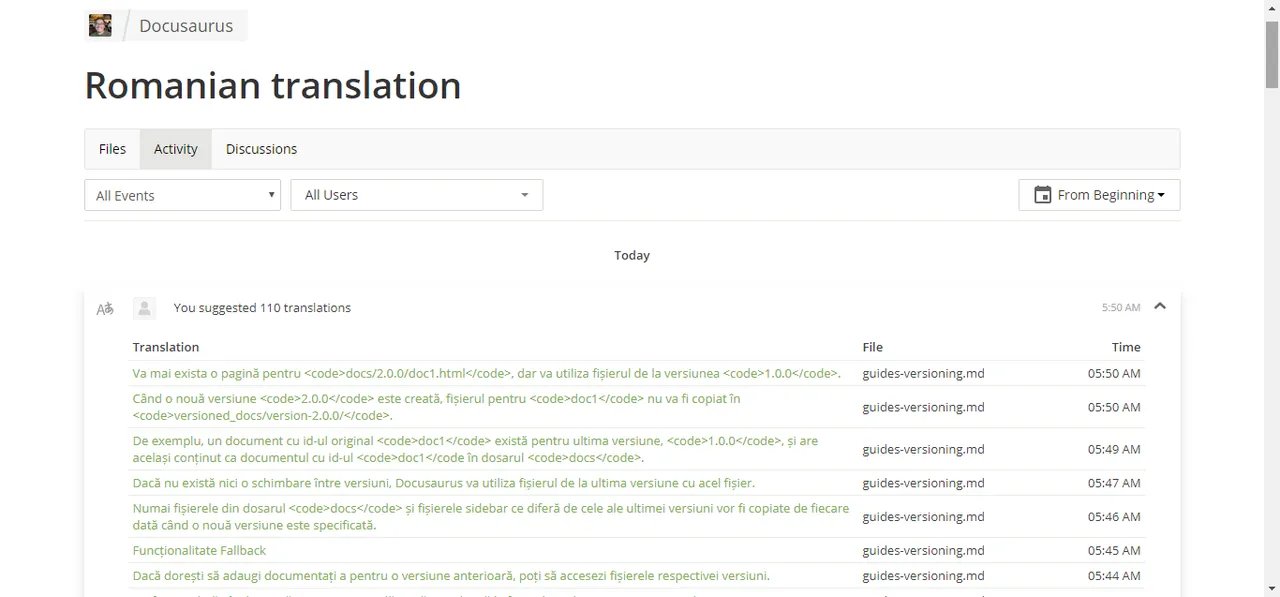Open the All Users filter dropdown

417,195
